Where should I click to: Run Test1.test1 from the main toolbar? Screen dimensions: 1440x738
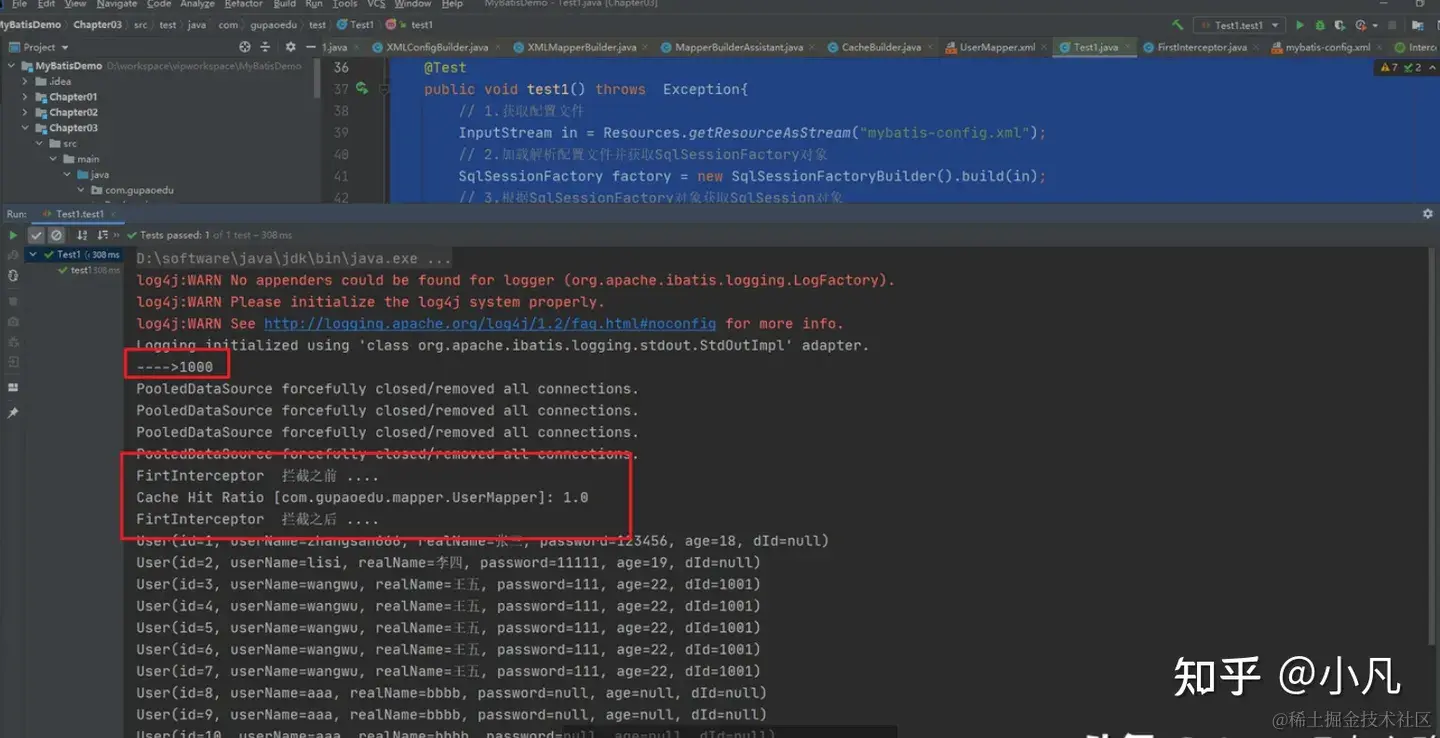point(1300,25)
